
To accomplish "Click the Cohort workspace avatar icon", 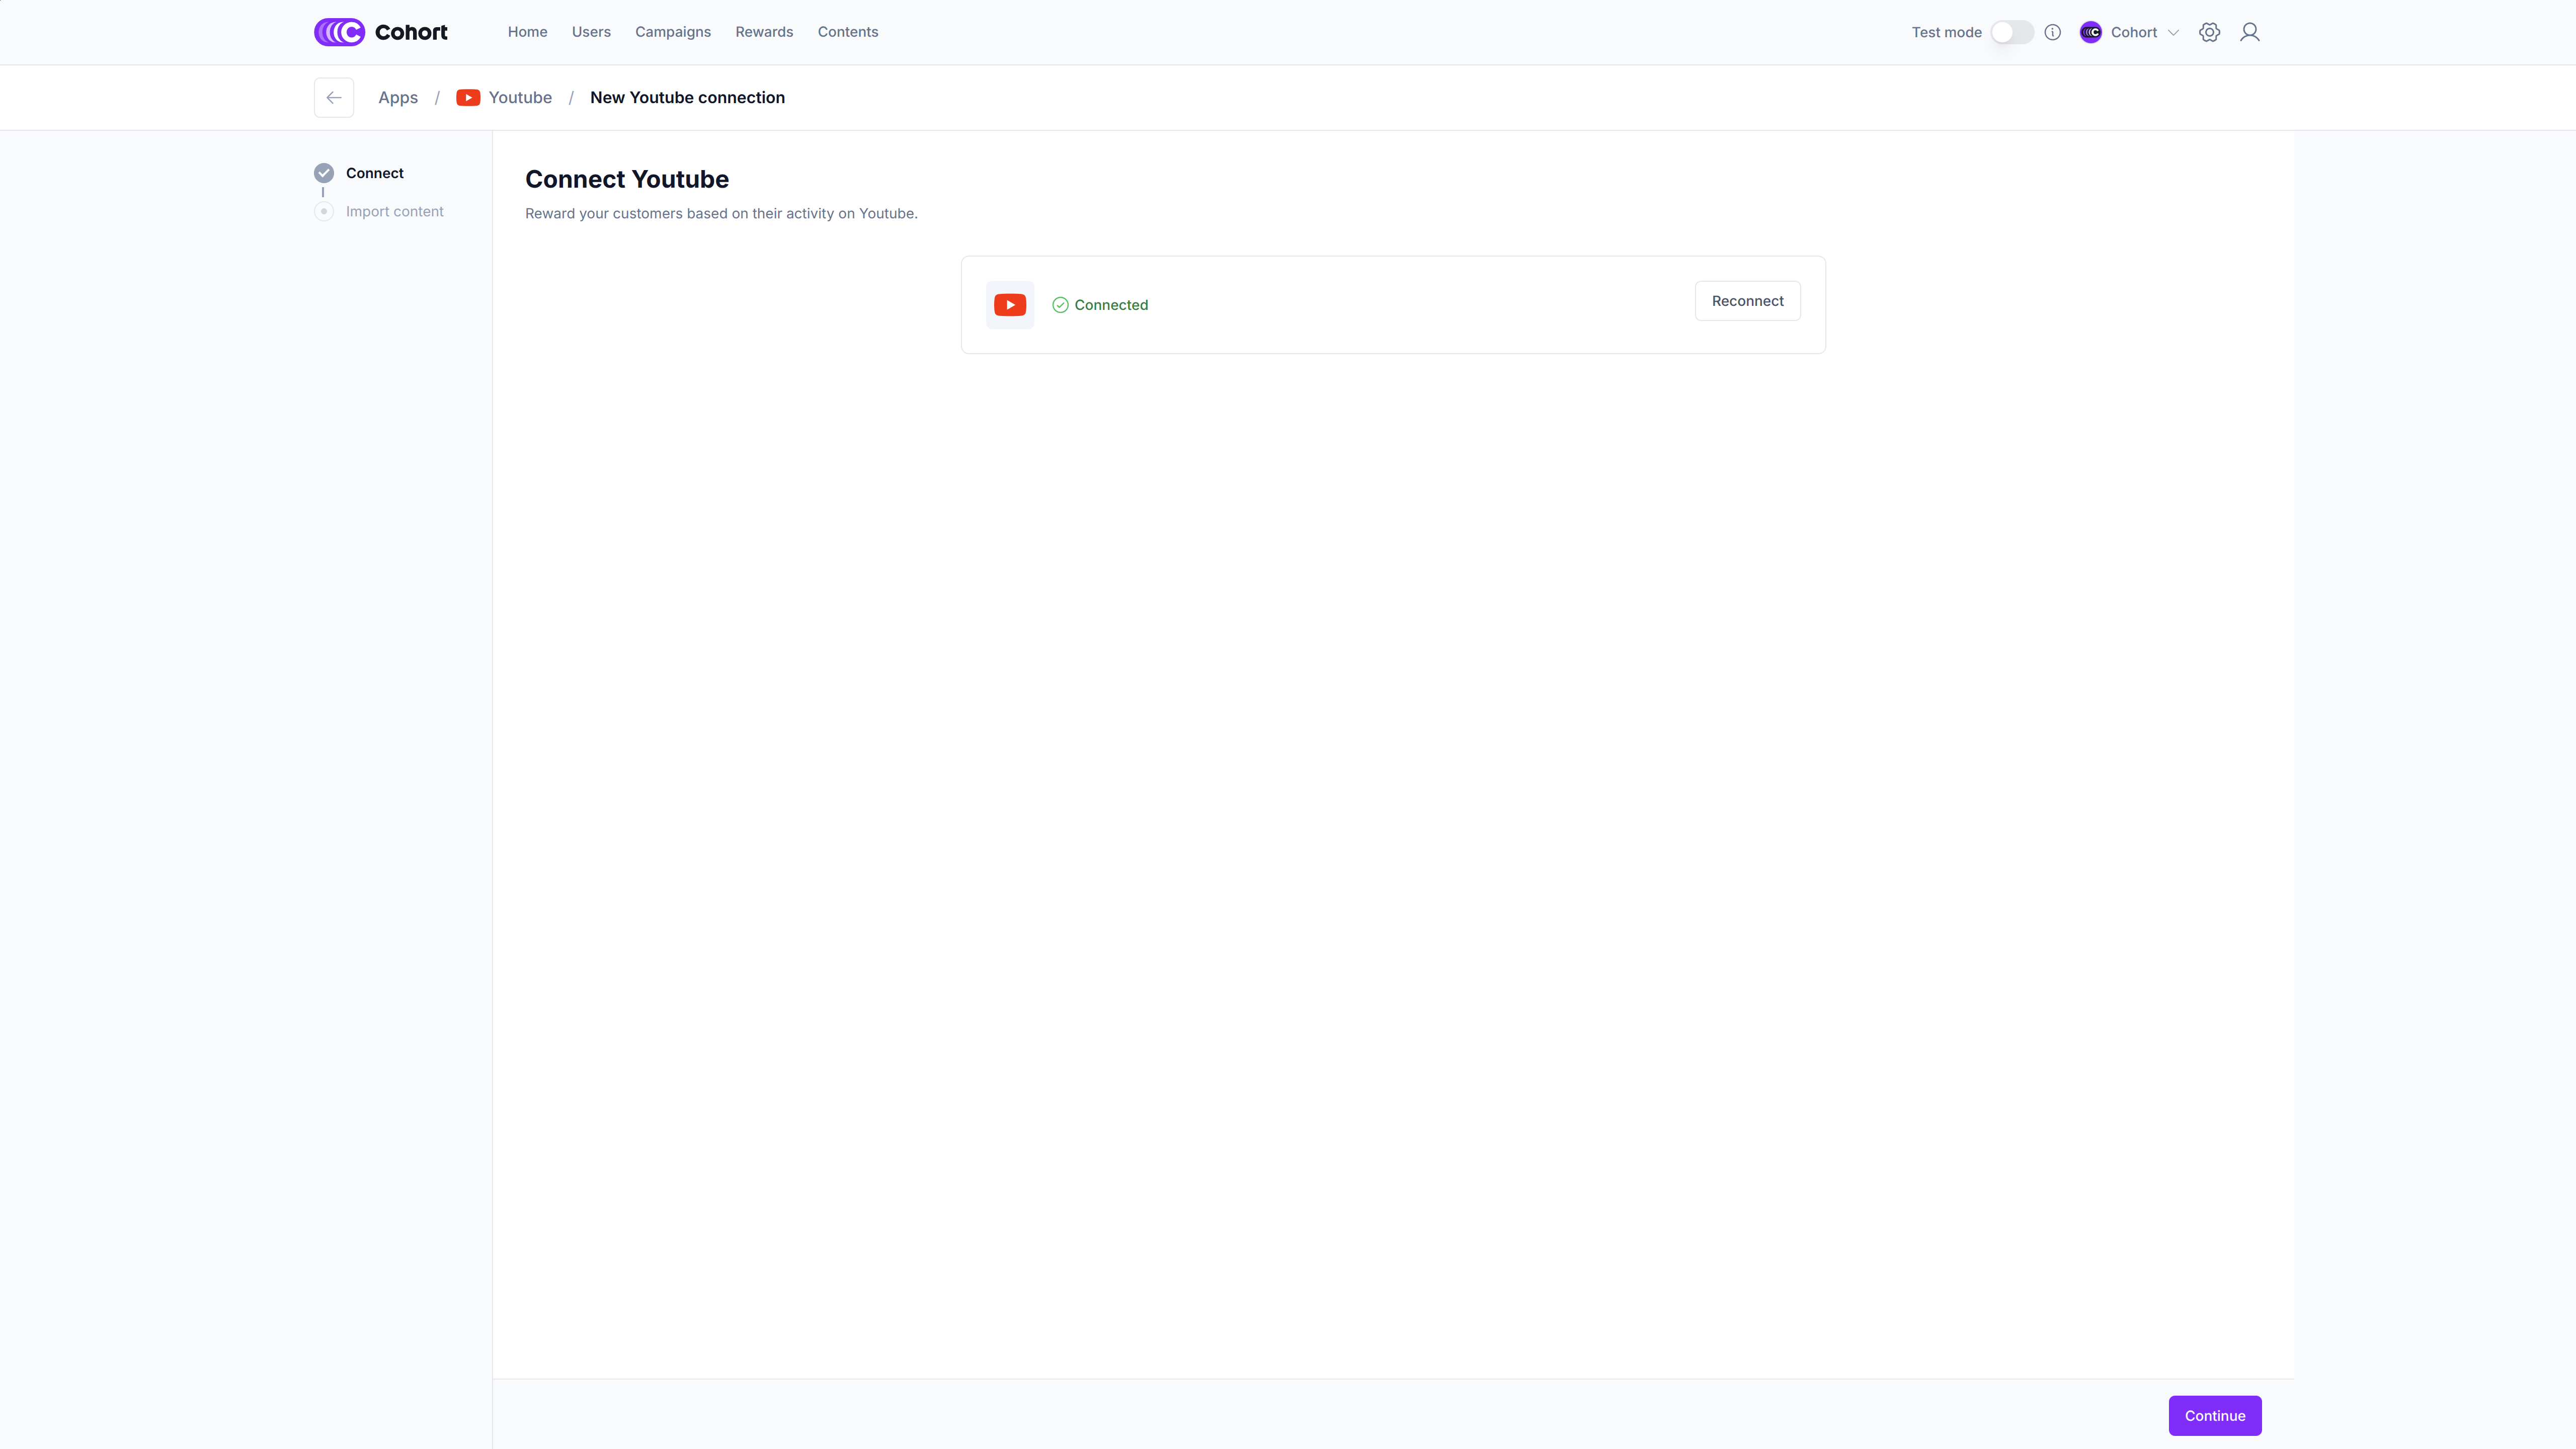I will 2090,32.
